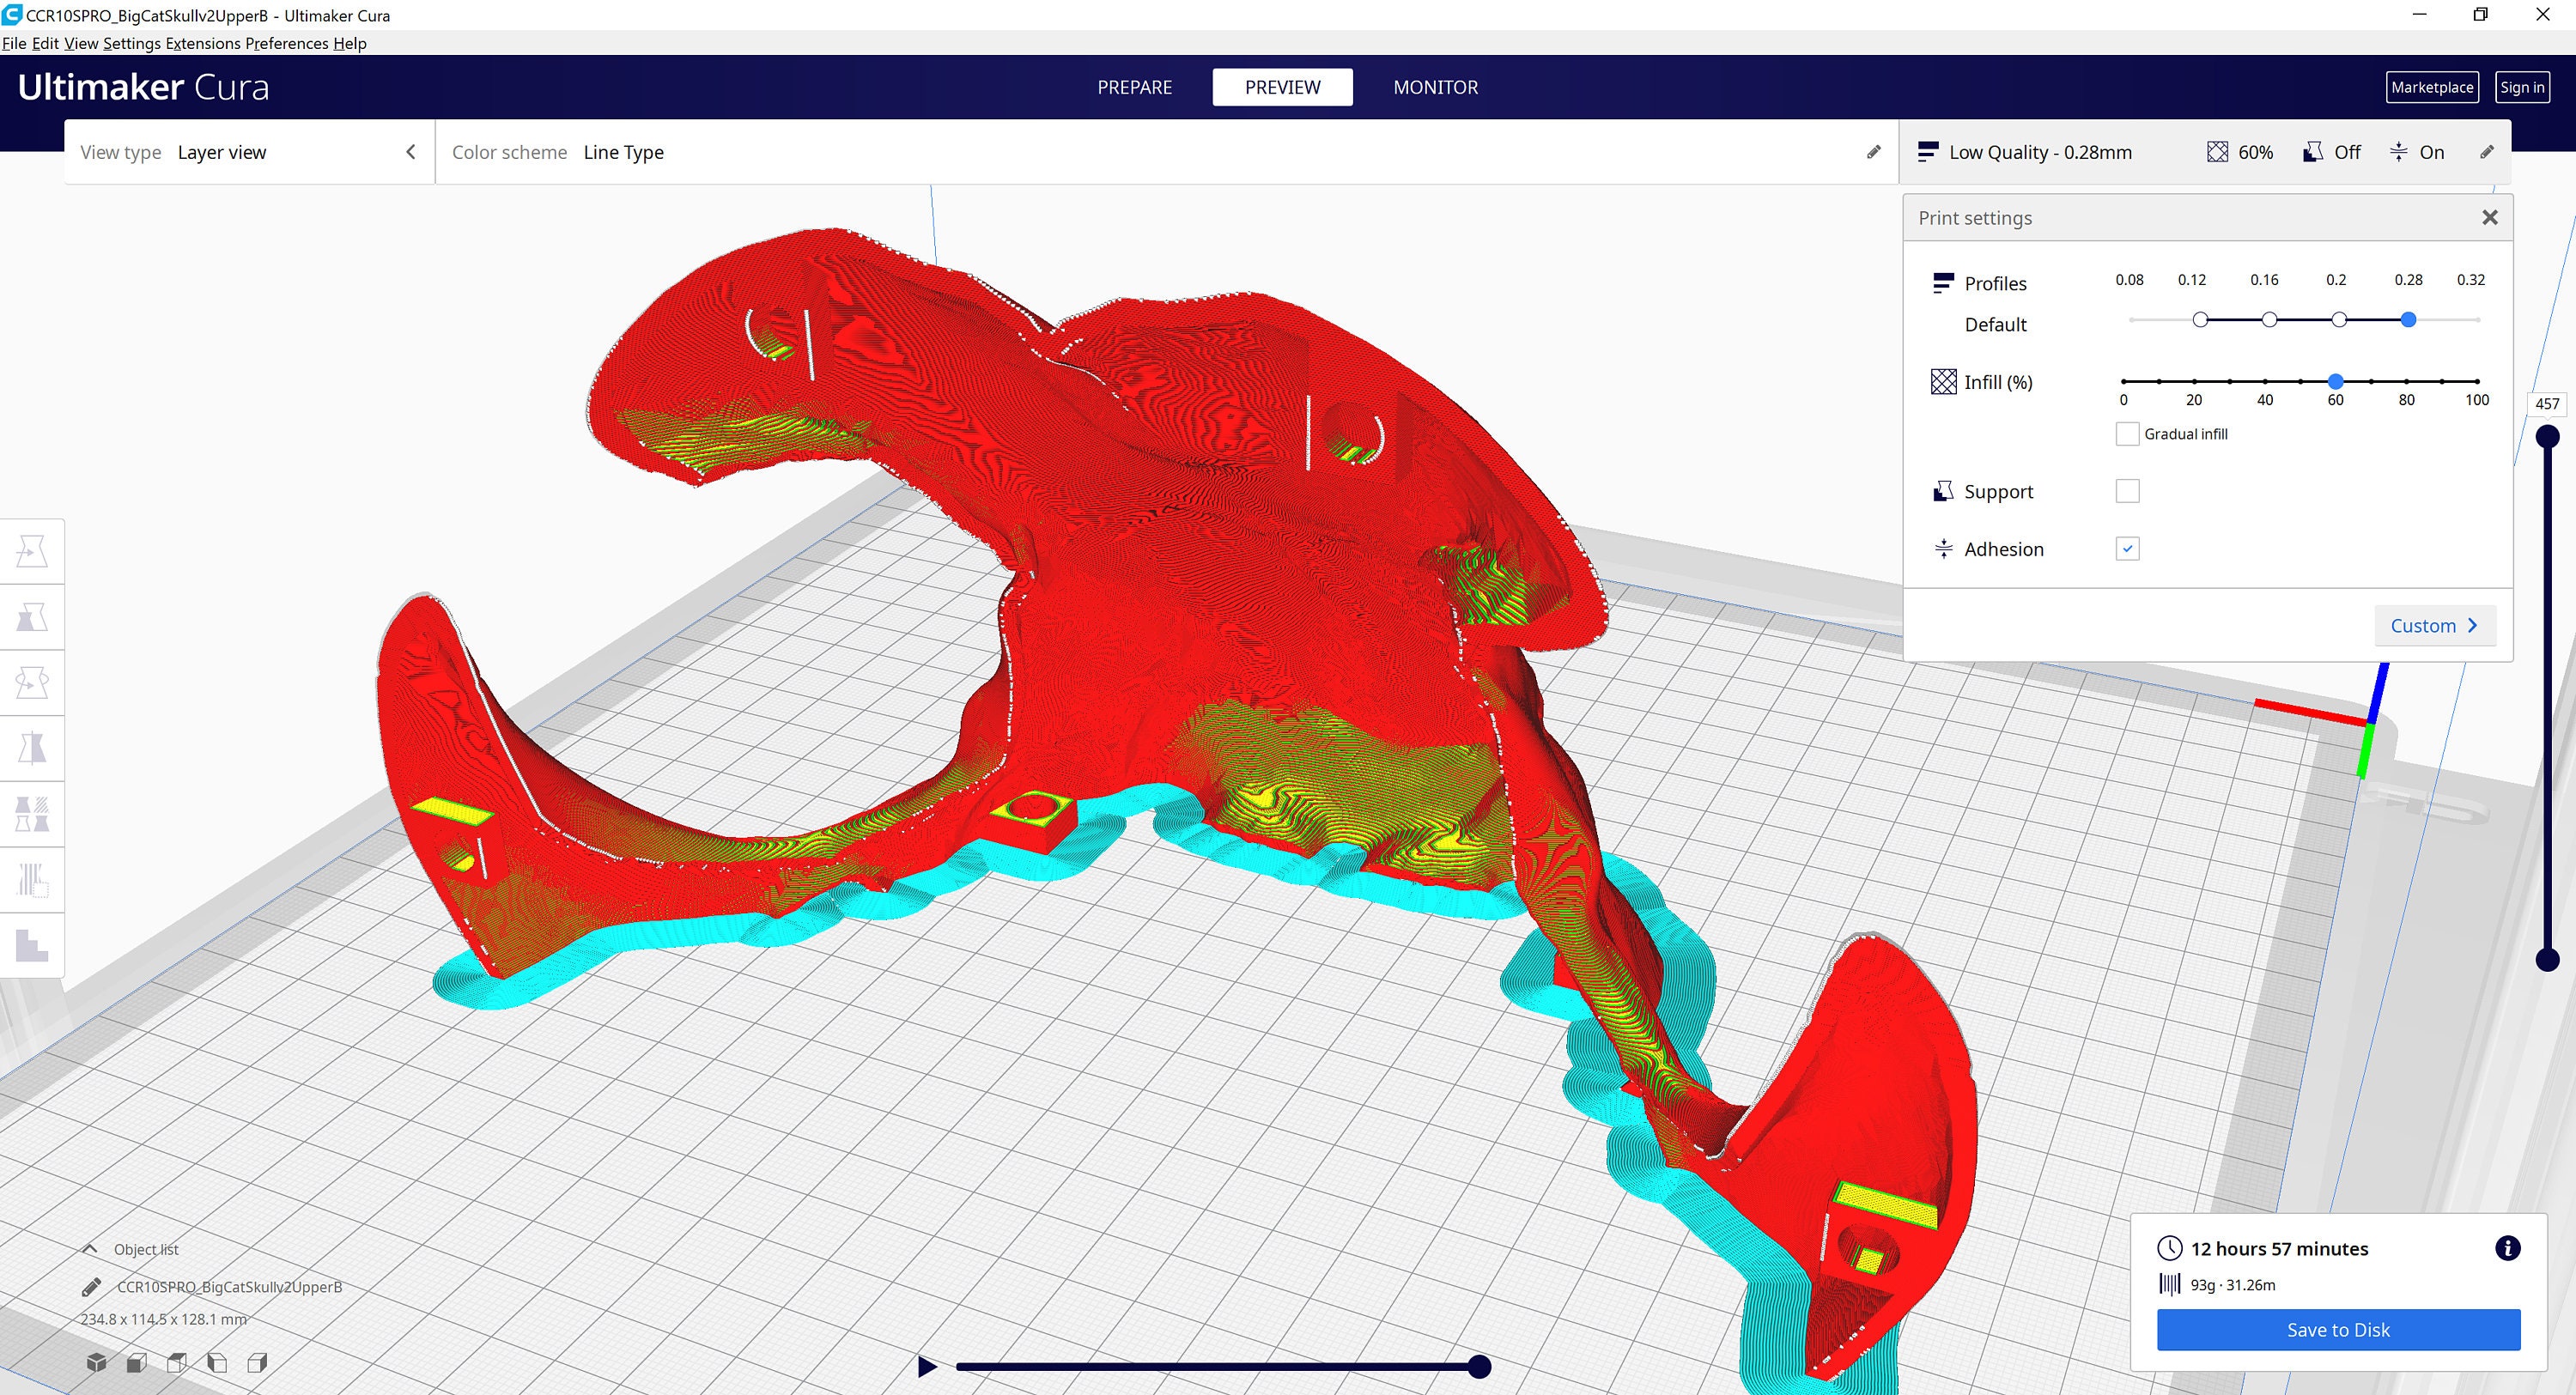Enable the Support checkbox
The height and width of the screenshot is (1395, 2576).
[2127, 490]
